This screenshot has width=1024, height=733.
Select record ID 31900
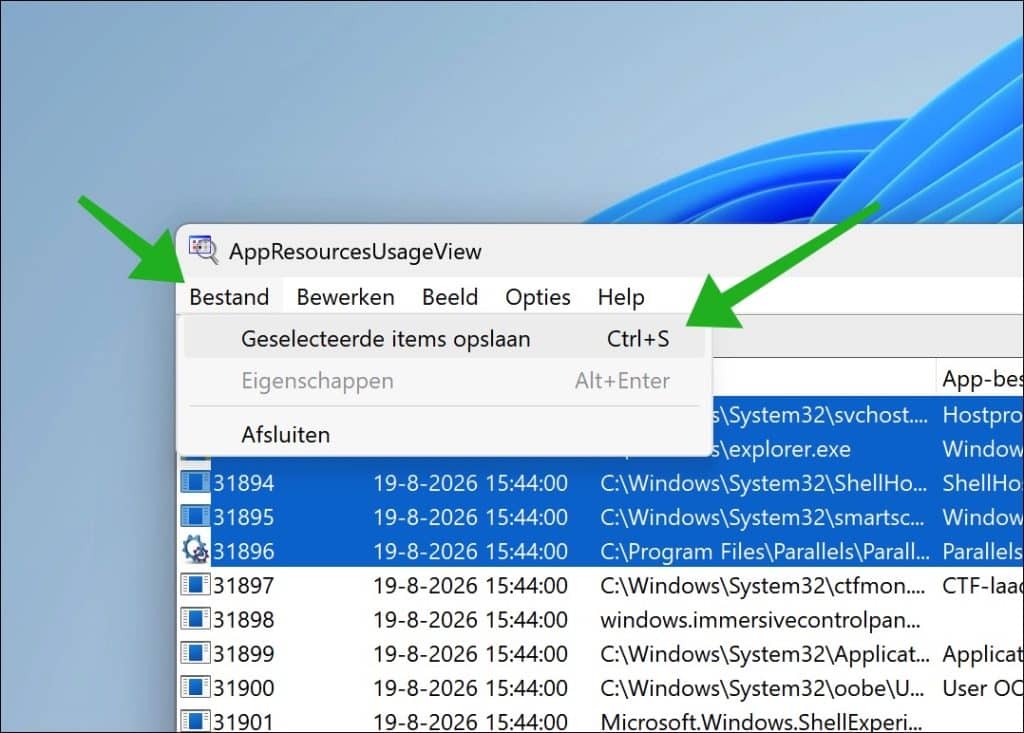244,688
